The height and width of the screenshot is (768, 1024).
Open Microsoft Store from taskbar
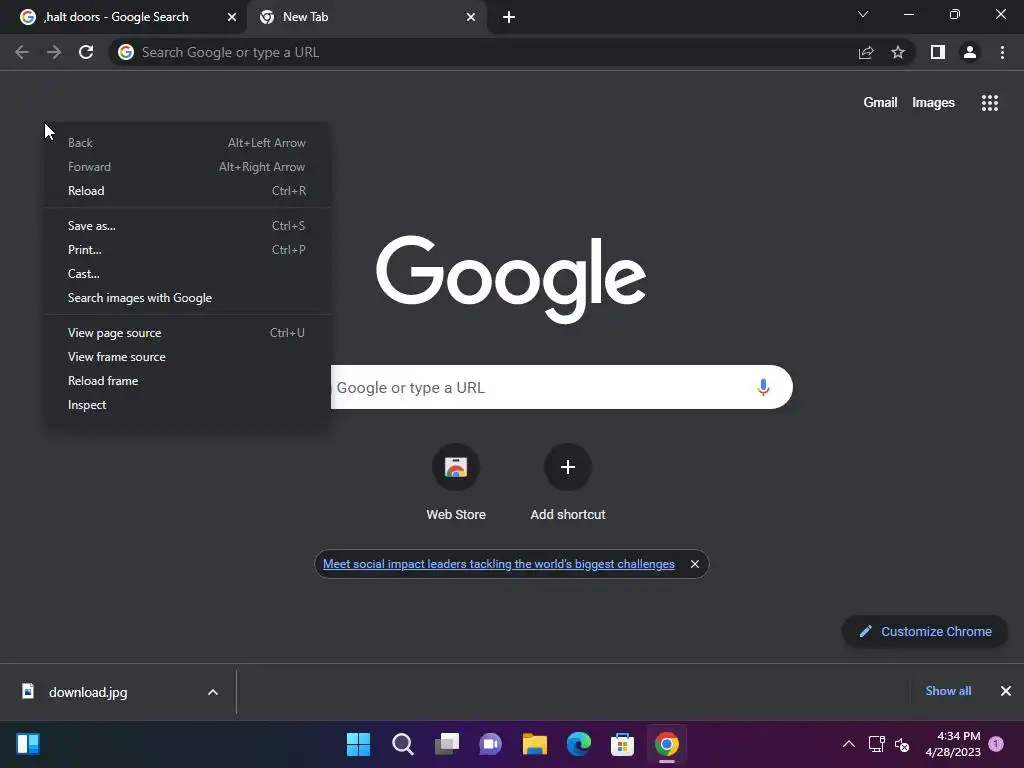622,744
